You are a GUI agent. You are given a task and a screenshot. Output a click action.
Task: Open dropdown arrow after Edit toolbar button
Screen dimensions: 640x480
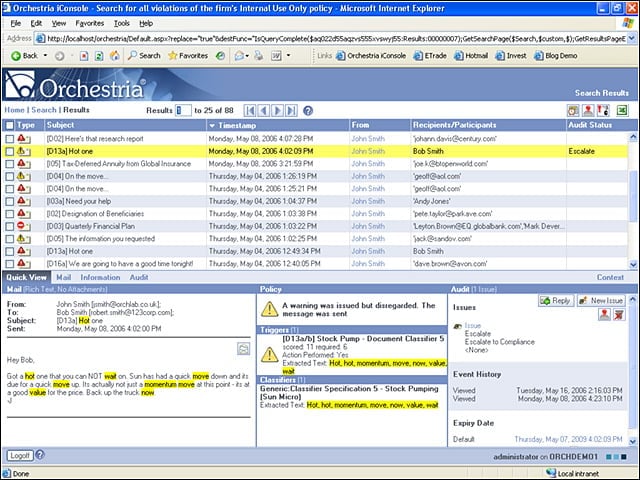pos(289,56)
